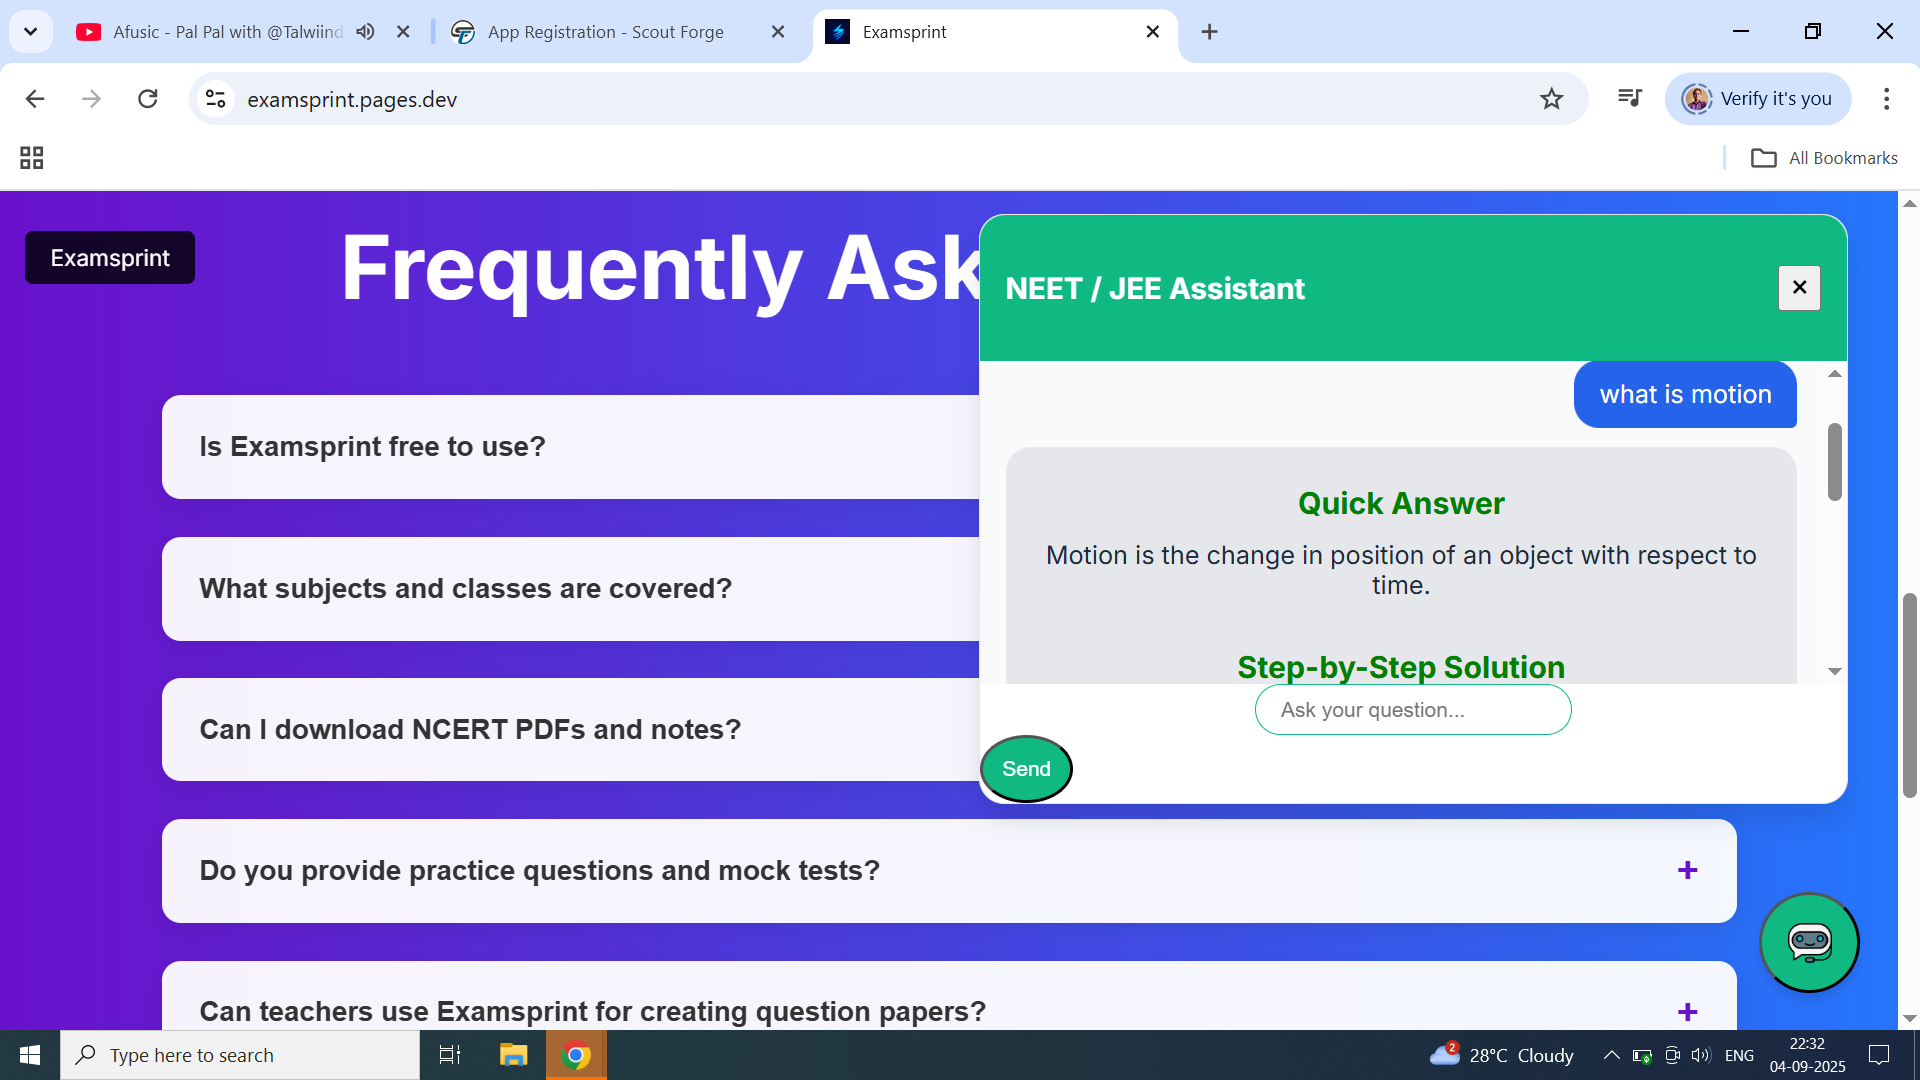Mute the YouTube tab via speaker icon
The width and height of the screenshot is (1920, 1080).
point(365,32)
